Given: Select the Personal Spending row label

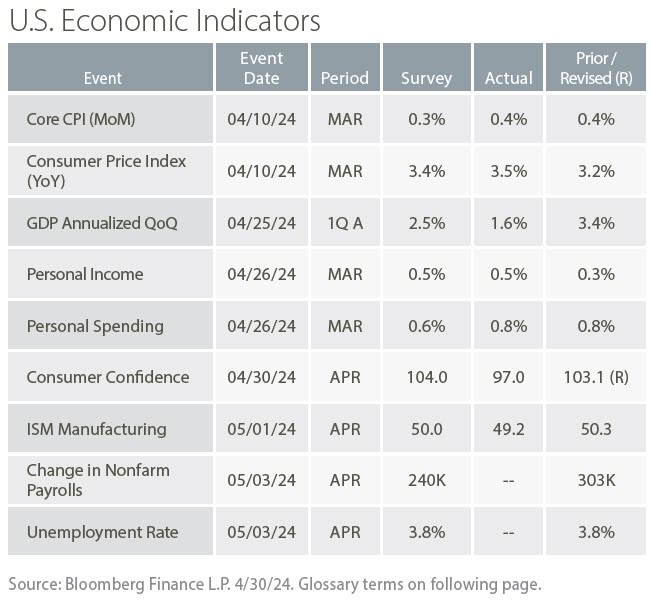Looking at the screenshot, I should [x=95, y=326].
